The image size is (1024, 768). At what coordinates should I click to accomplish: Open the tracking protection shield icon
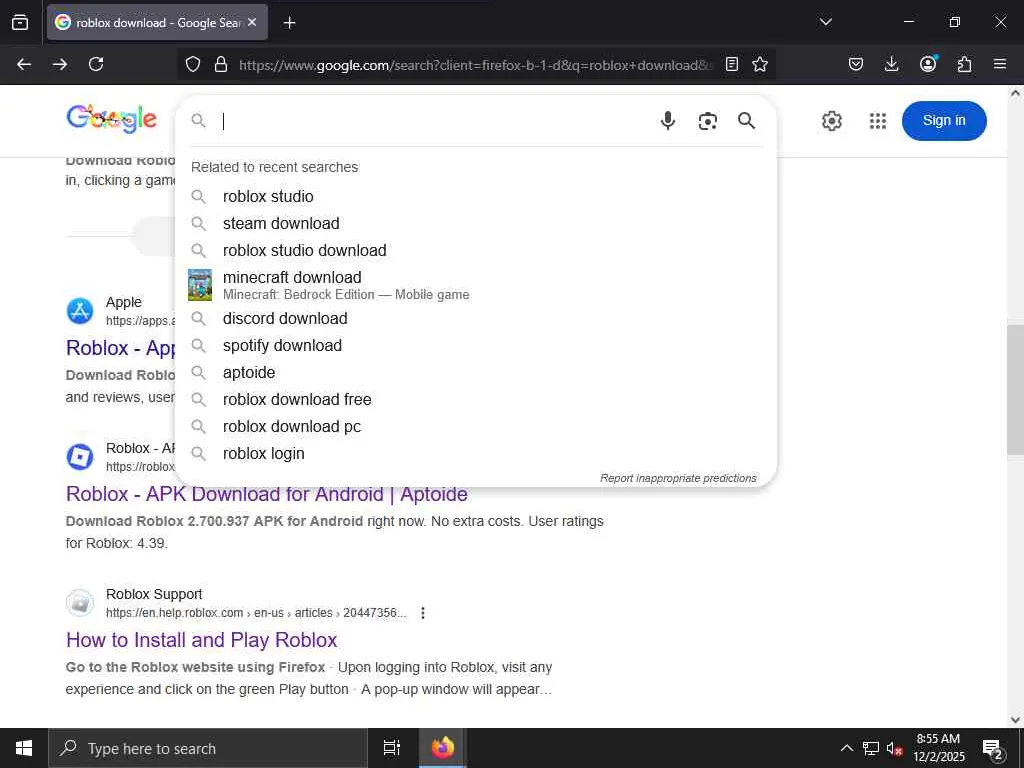coord(193,64)
